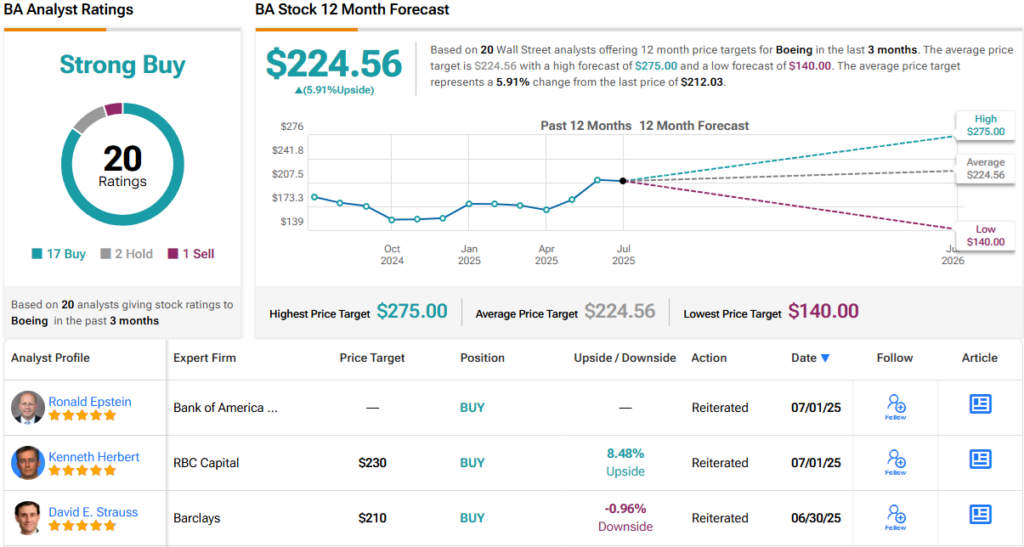The height and width of the screenshot is (547, 1024).
Task: Click the Follow column header
Action: click(x=895, y=358)
